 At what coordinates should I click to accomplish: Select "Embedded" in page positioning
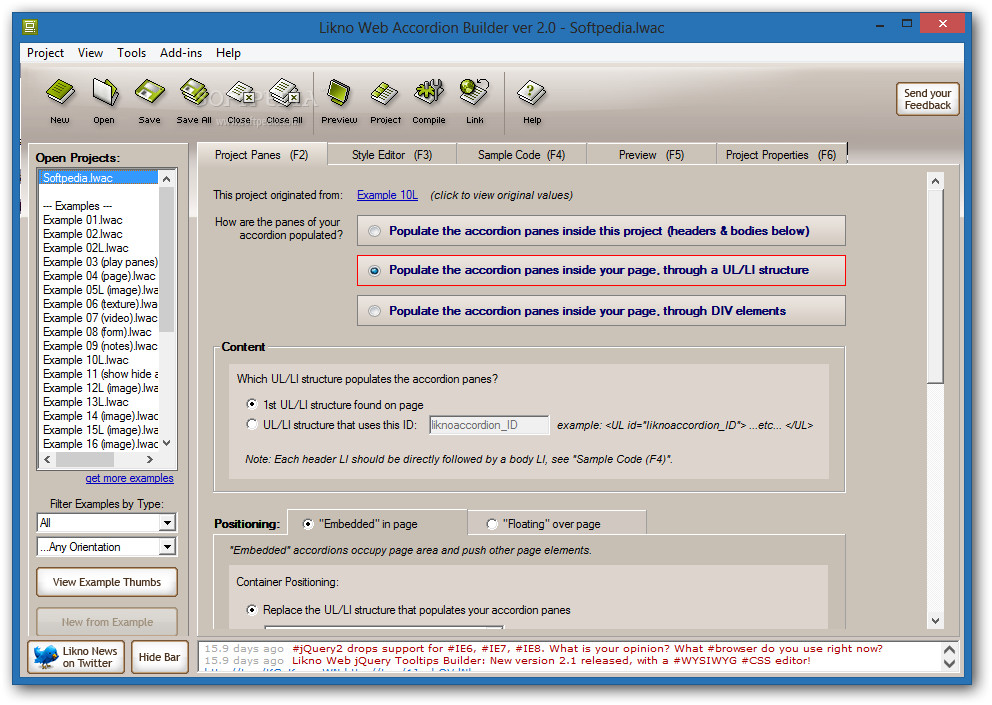308,523
